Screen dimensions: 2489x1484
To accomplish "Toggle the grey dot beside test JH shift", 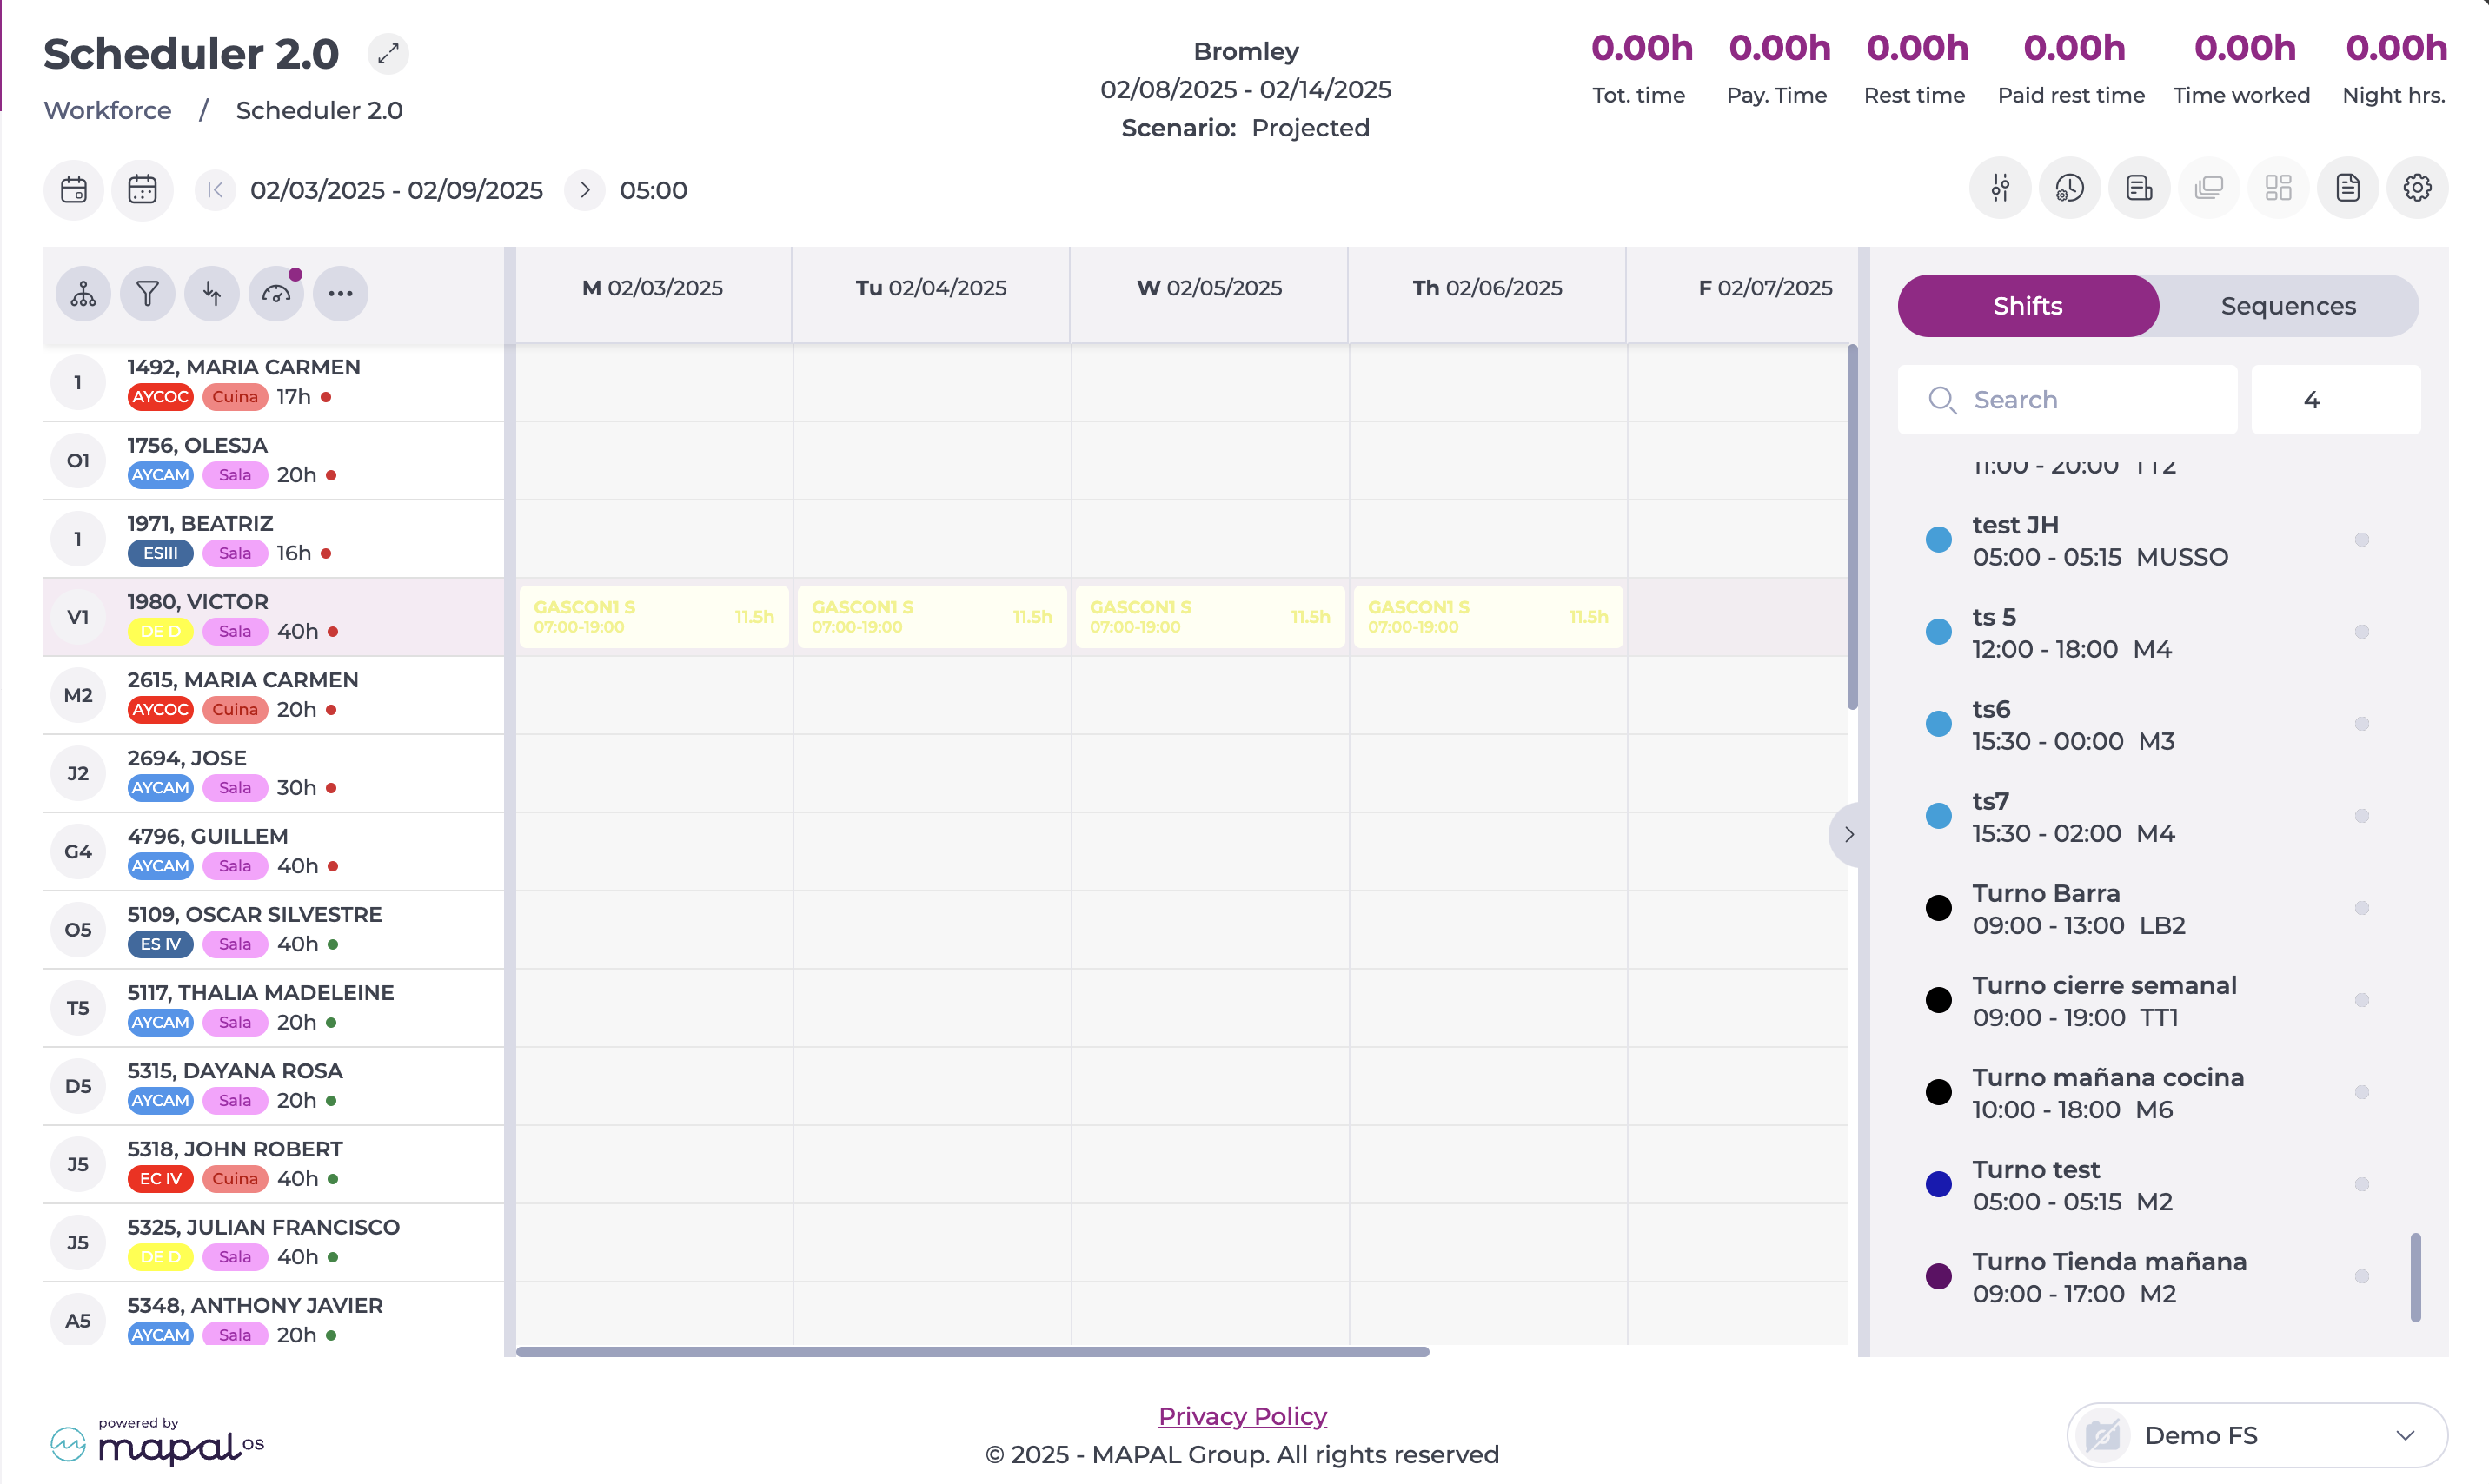I will (2362, 540).
